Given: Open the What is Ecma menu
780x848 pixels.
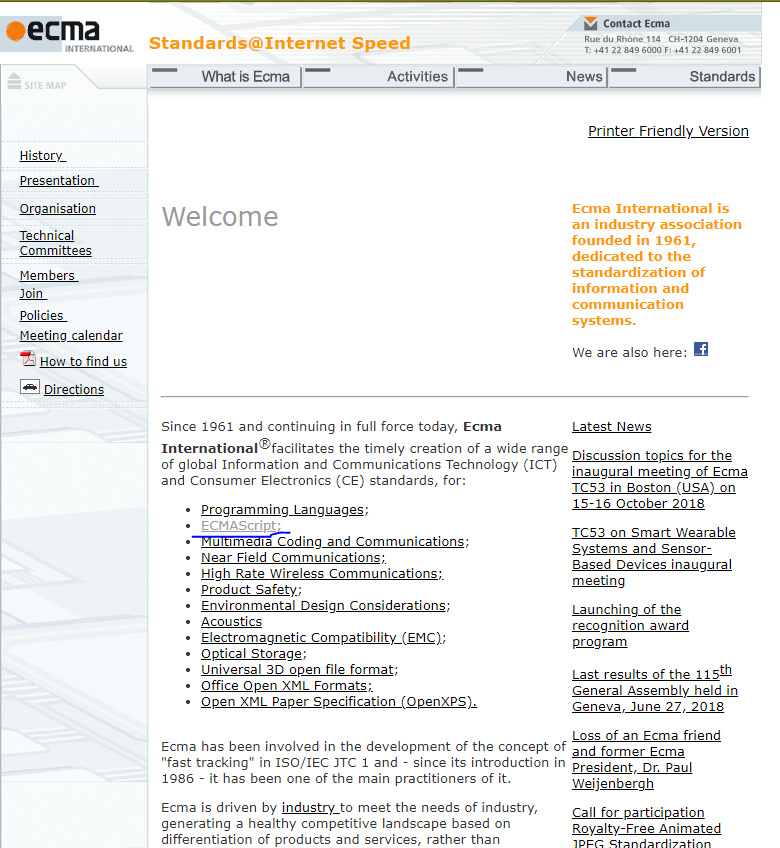Looking at the screenshot, I should click(226, 77).
